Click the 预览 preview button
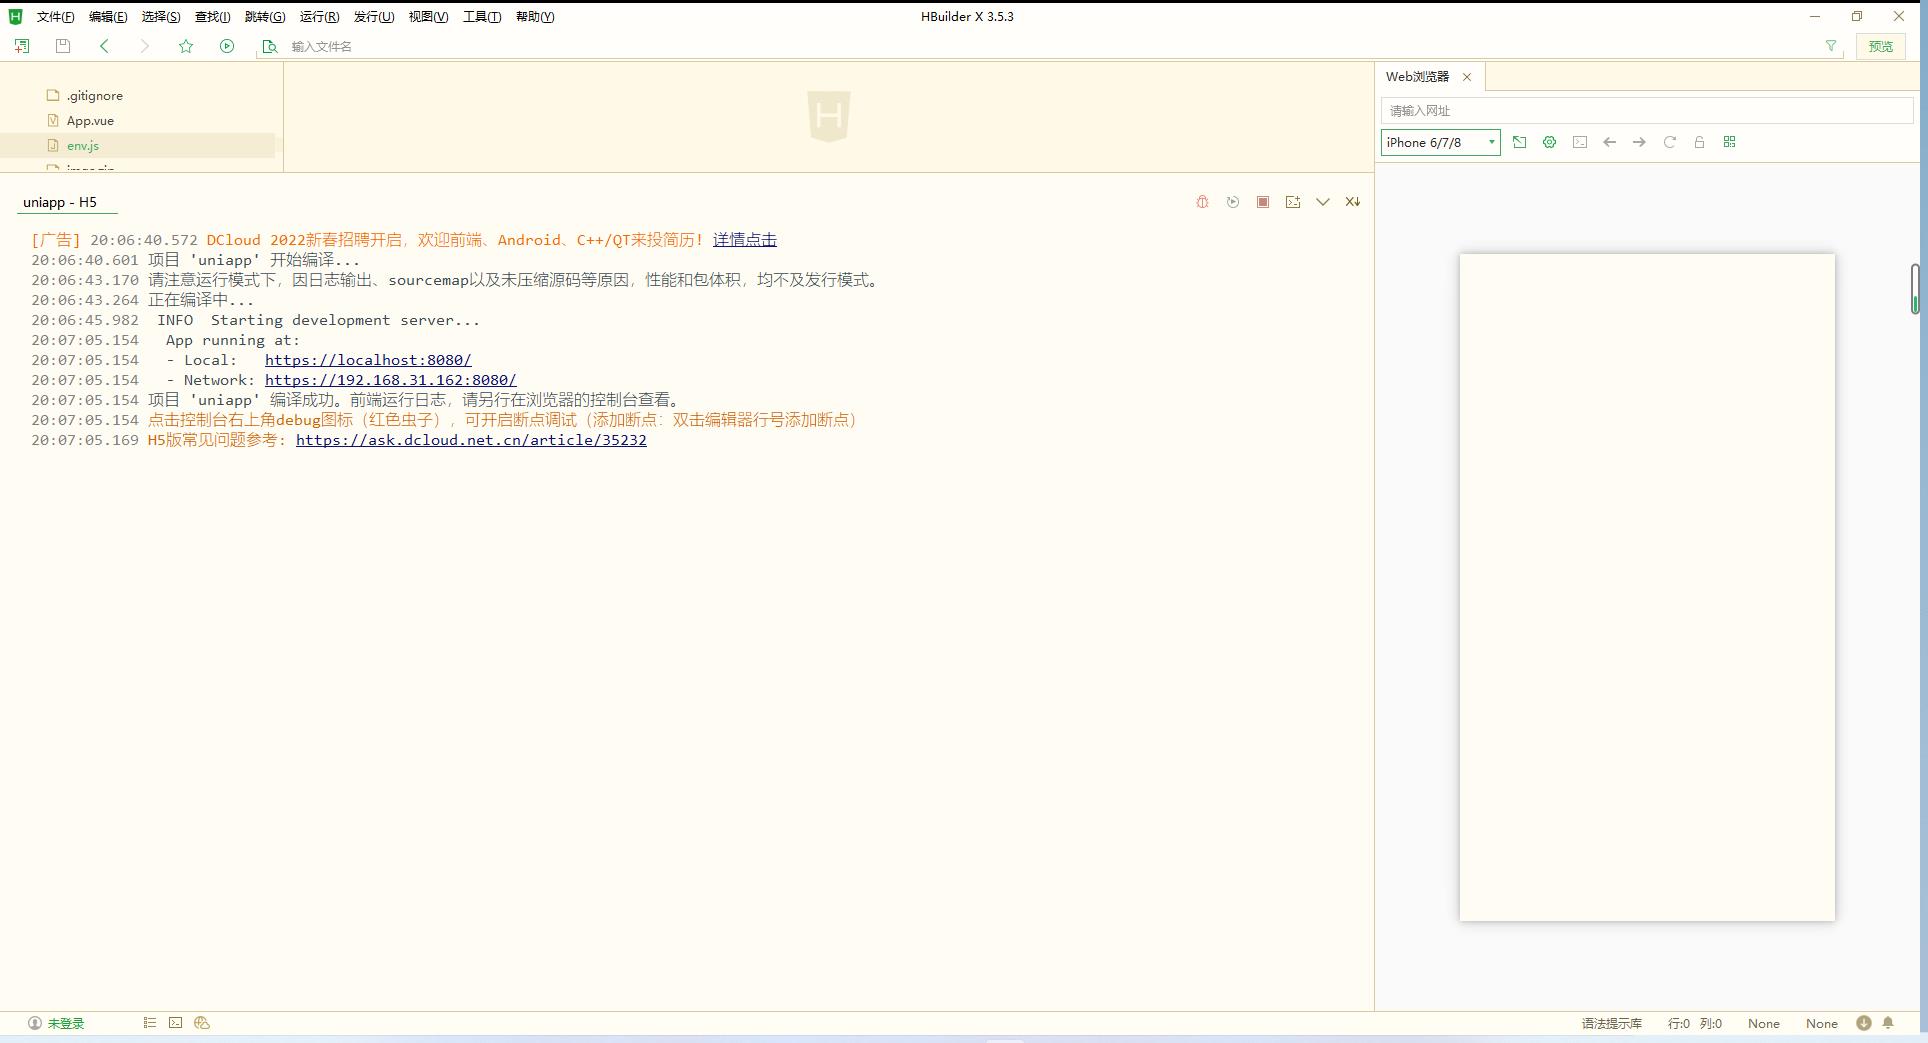 pyautogui.click(x=1880, y=46)
